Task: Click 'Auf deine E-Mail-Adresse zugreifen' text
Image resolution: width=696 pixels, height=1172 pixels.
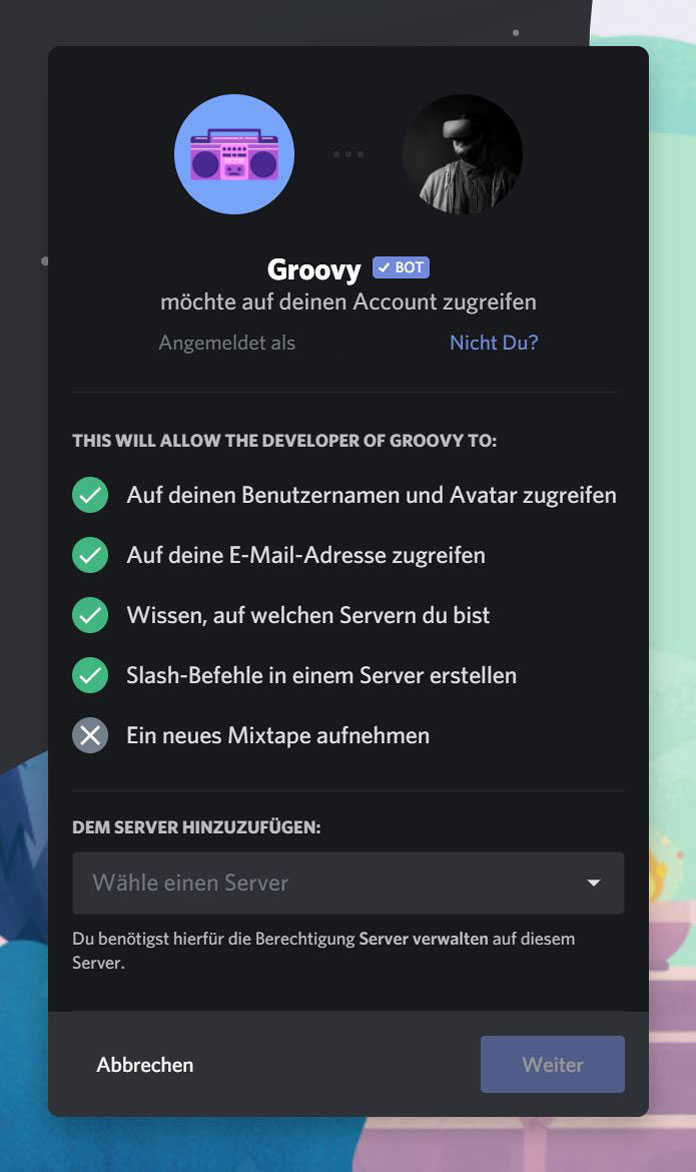Action: (x=306, y=555)
